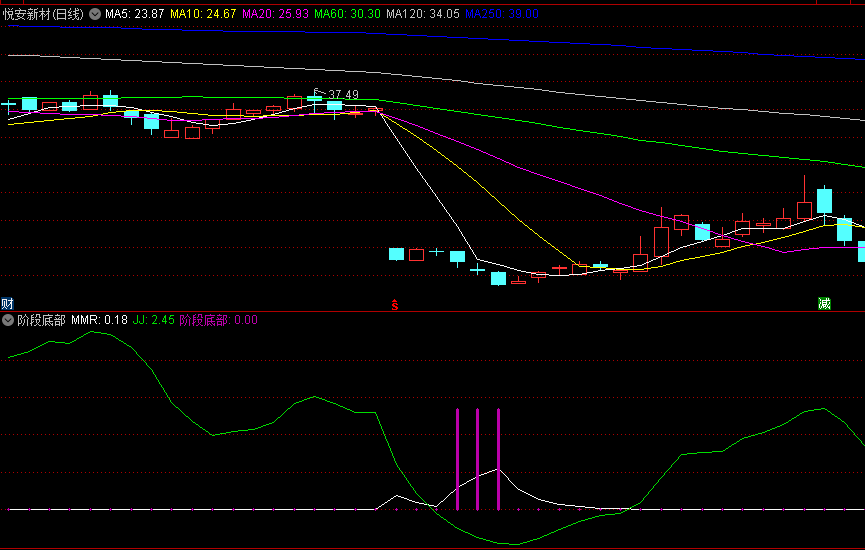Select the 悦安新材(日线) chart title
This screenshot has height=550, width=865.
coord(44,14)
